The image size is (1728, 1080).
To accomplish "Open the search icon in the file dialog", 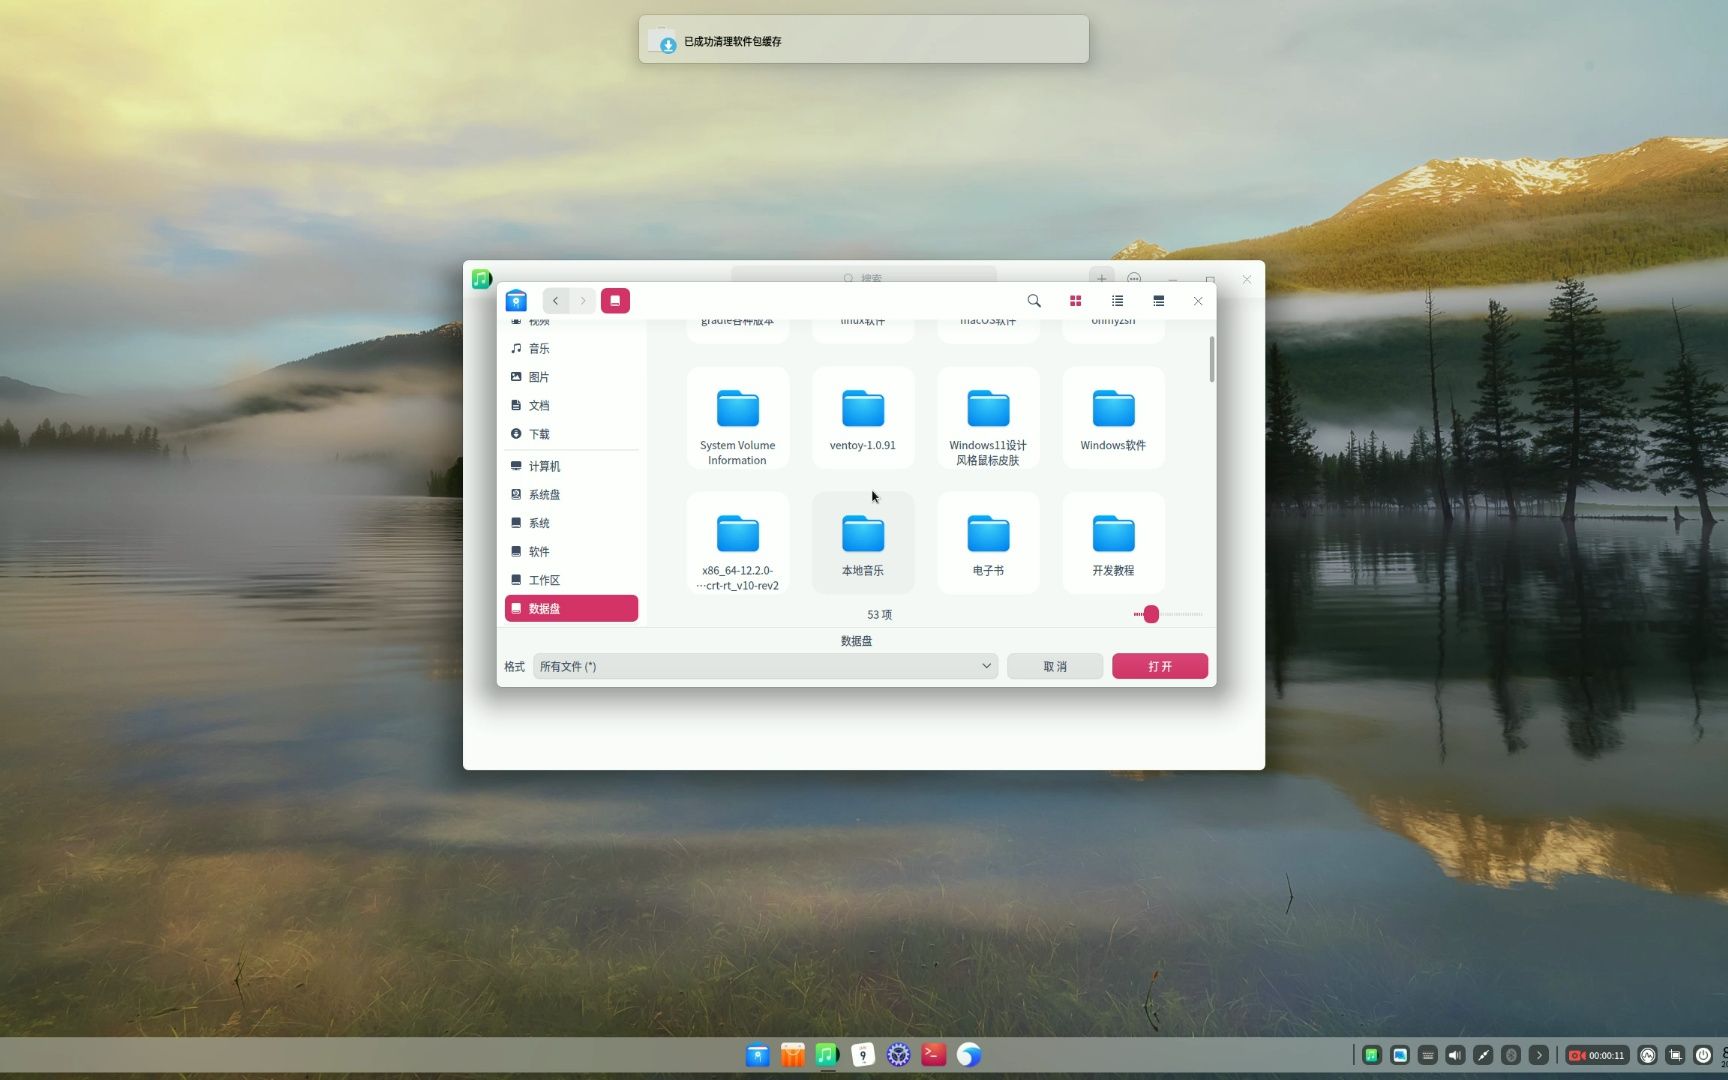I will (1034, 301).
